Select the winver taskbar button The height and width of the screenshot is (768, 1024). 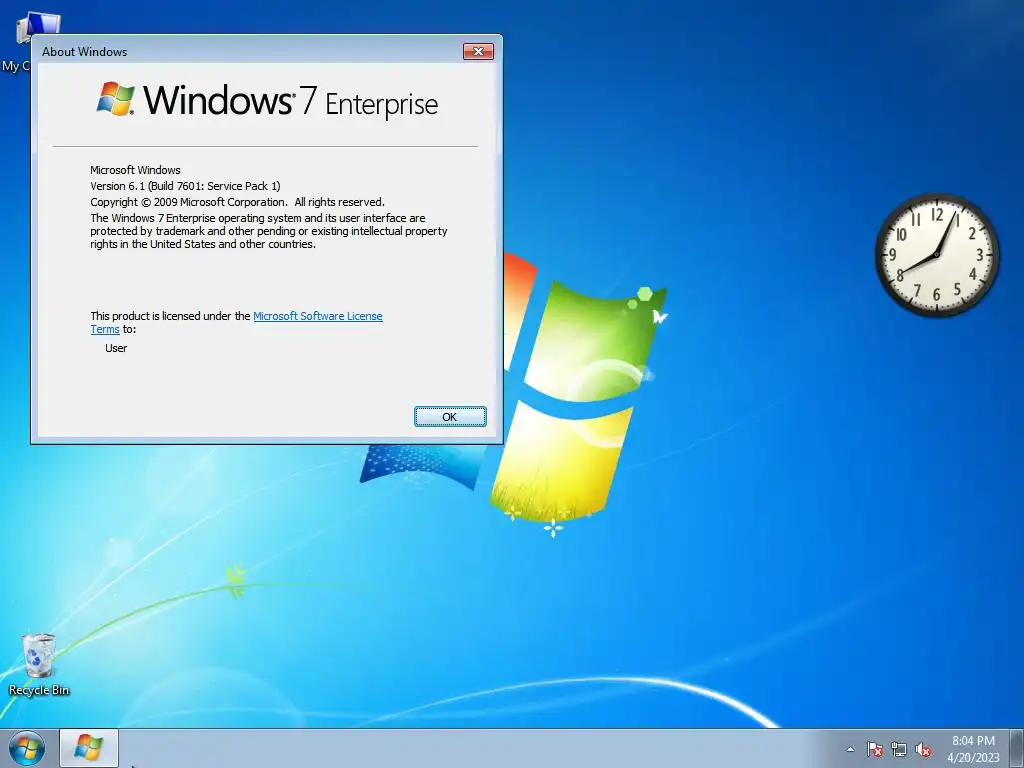tap(89, 748)
